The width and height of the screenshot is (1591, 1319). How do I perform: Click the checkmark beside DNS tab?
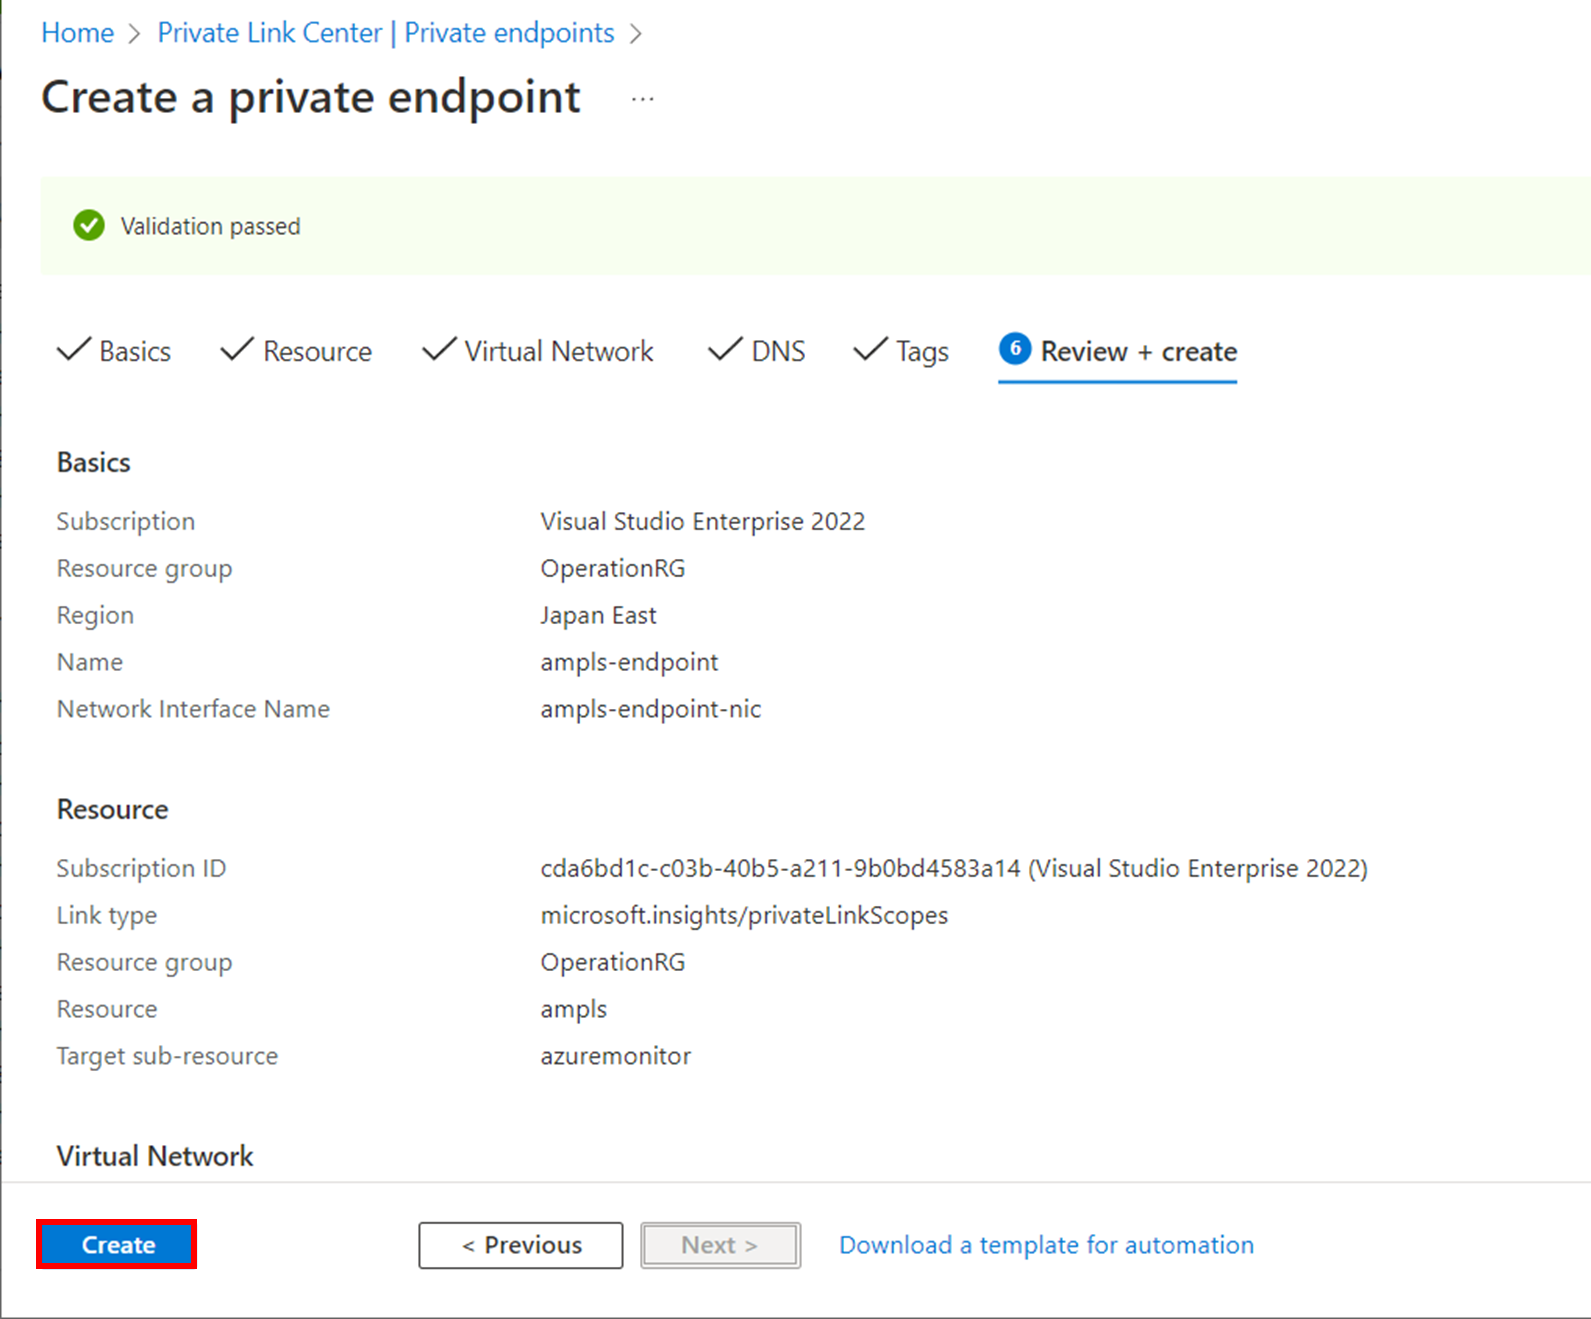pos(725,350)
